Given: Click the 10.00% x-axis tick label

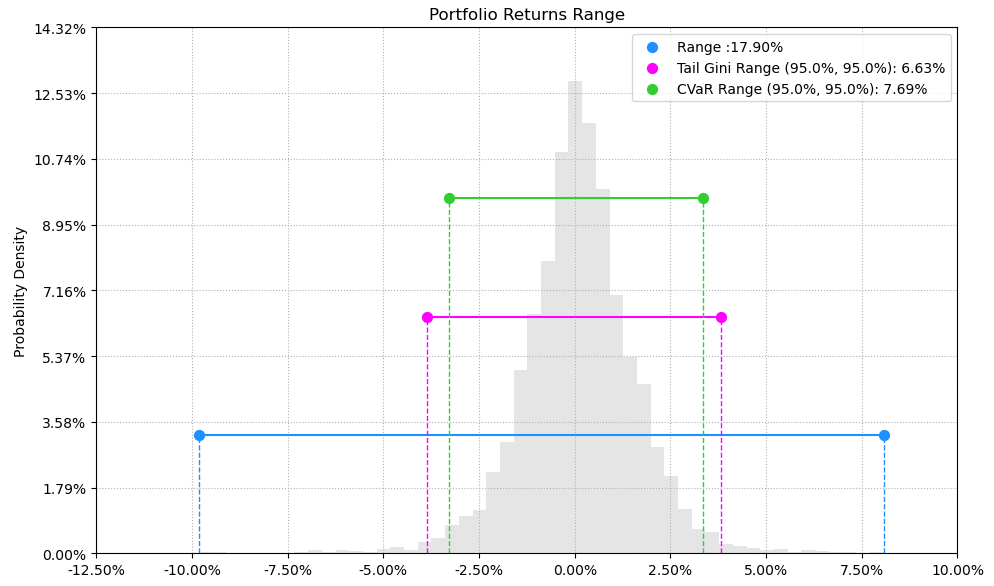Looking at the screenshot, I should pyautogui.click(x=957, y=570).
